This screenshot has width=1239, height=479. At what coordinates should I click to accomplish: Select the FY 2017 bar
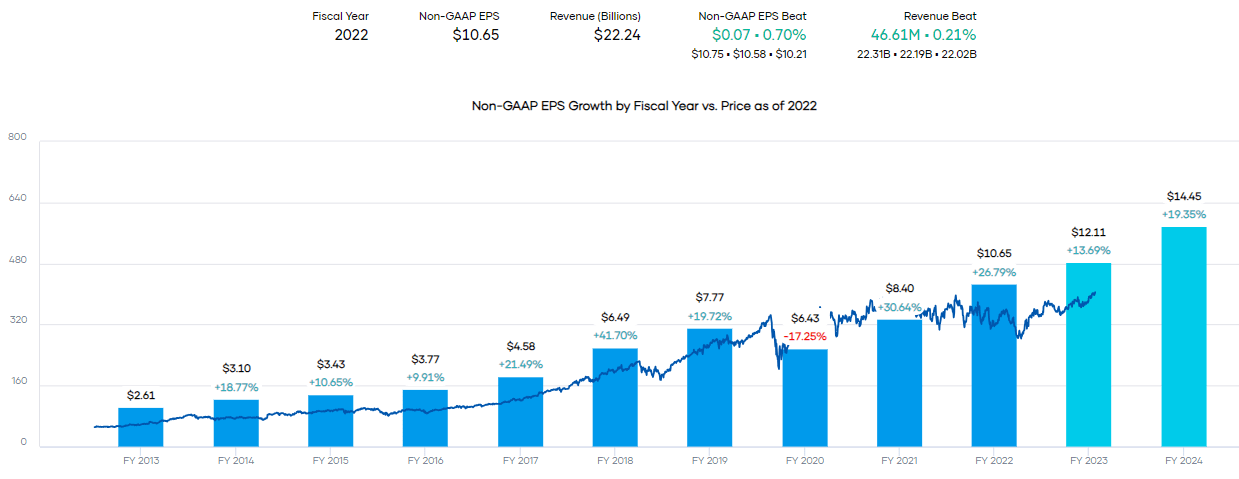[x=520, y=412]
